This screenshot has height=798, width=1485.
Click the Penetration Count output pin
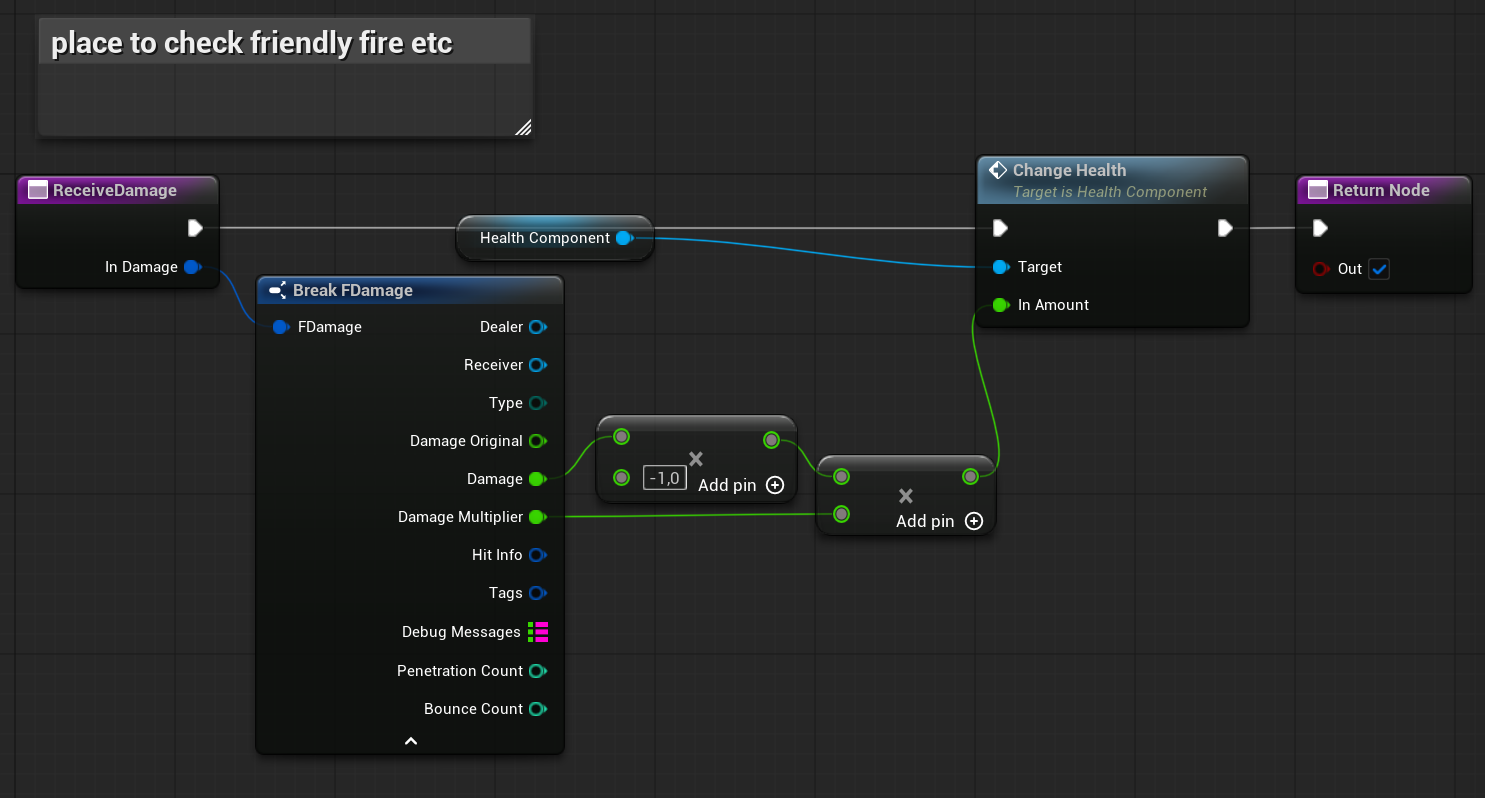tap(537, 671)
